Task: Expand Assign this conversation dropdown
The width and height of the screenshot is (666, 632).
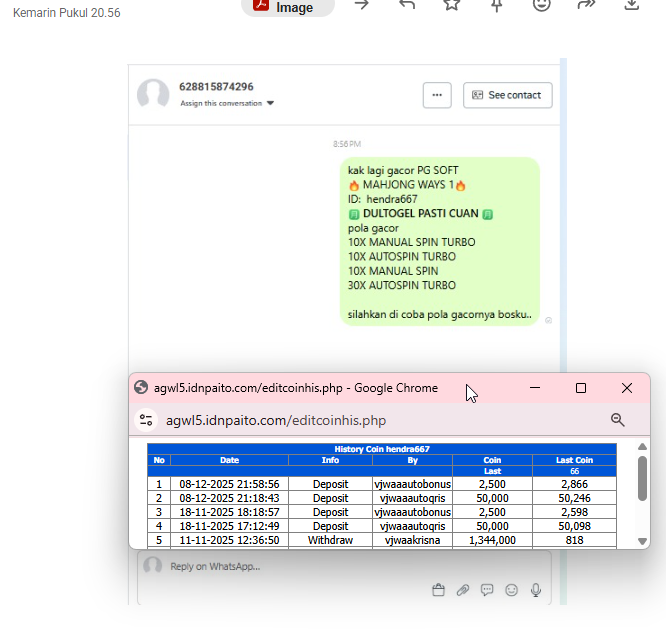Action: (227, 103)
